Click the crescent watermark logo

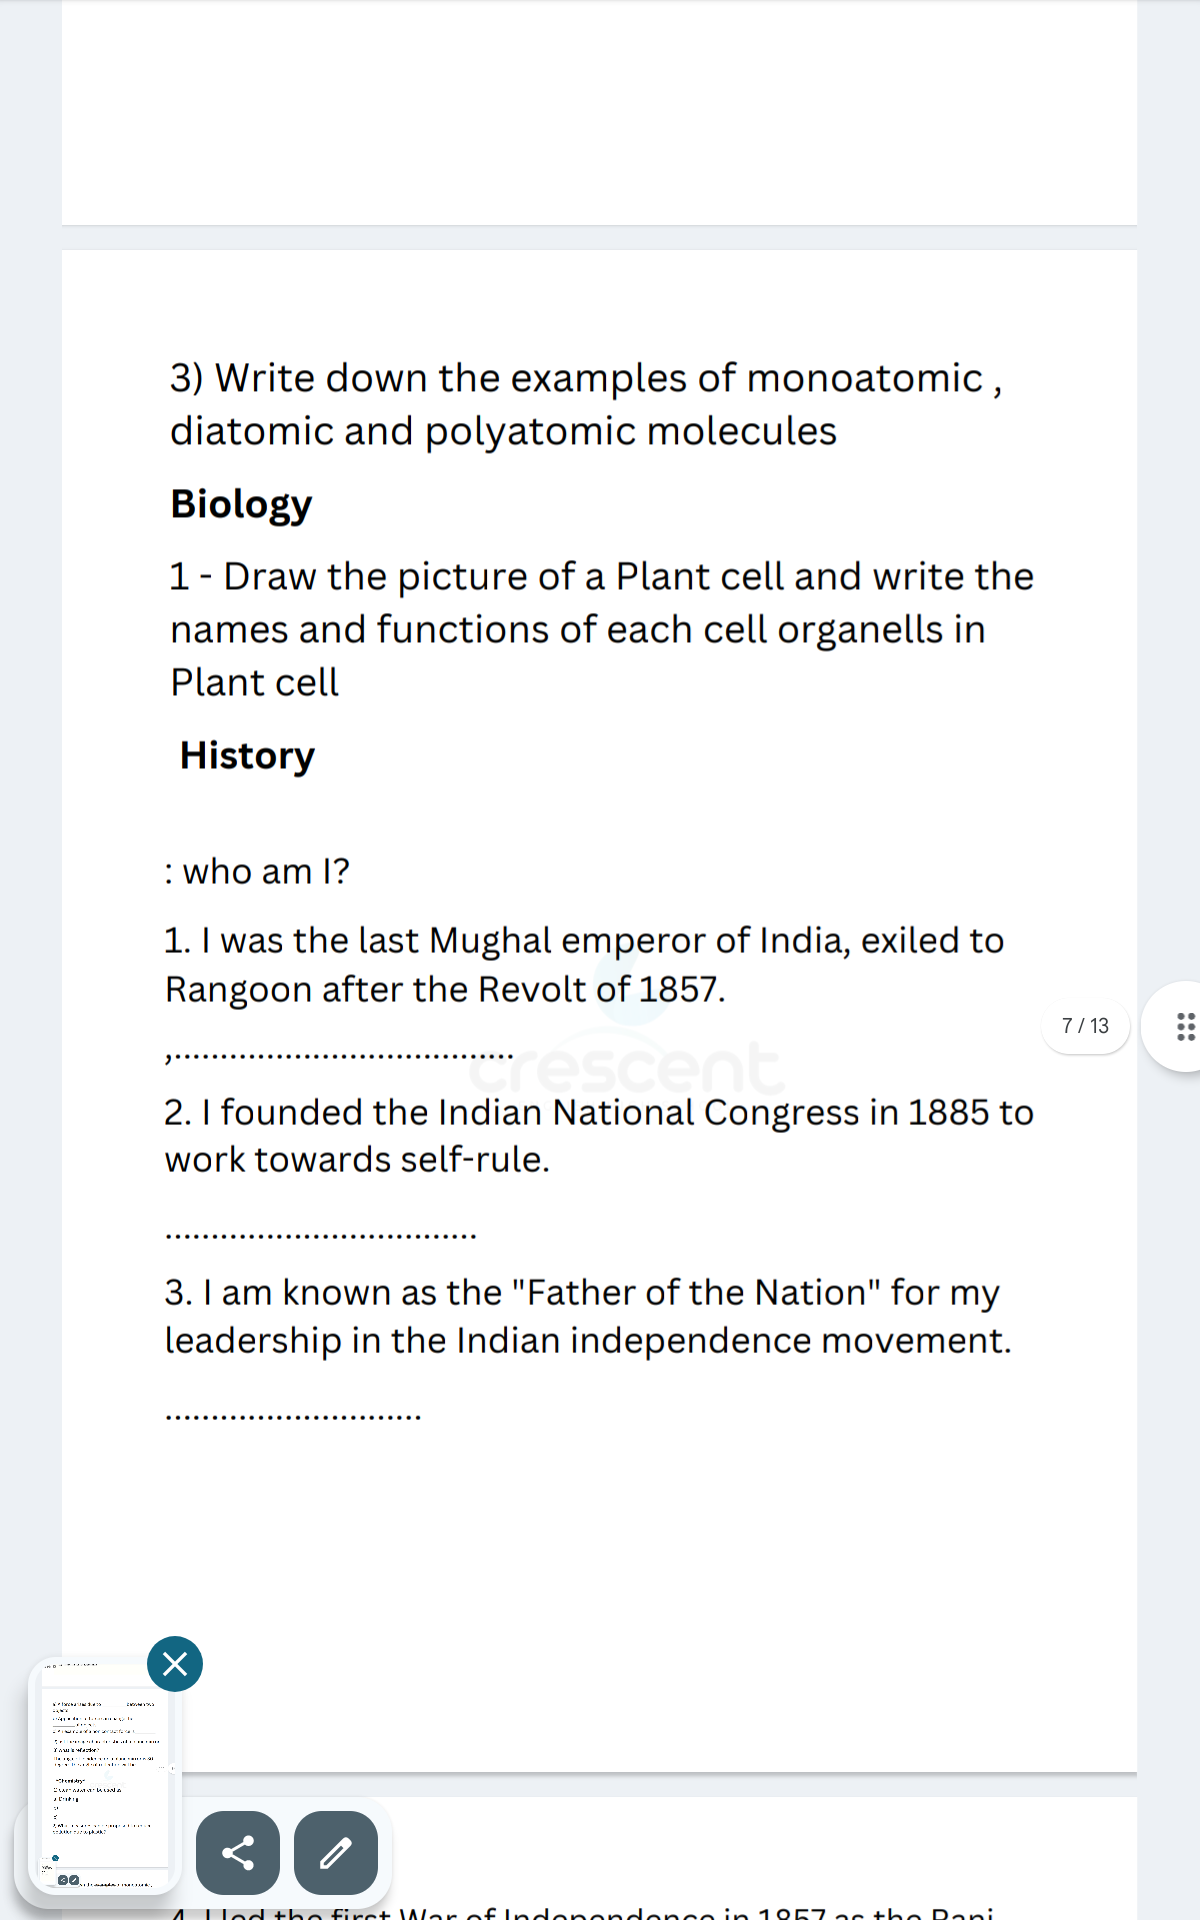coord(627,1065)
